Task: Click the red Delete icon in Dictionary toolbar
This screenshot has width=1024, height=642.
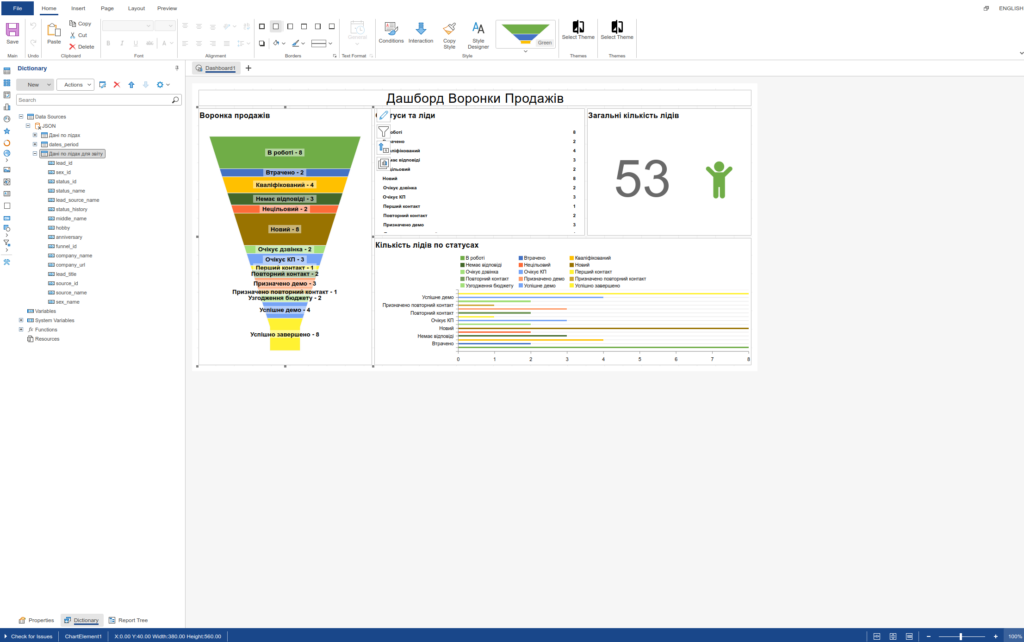Action: pyautogui.click(x=117, y=85)
